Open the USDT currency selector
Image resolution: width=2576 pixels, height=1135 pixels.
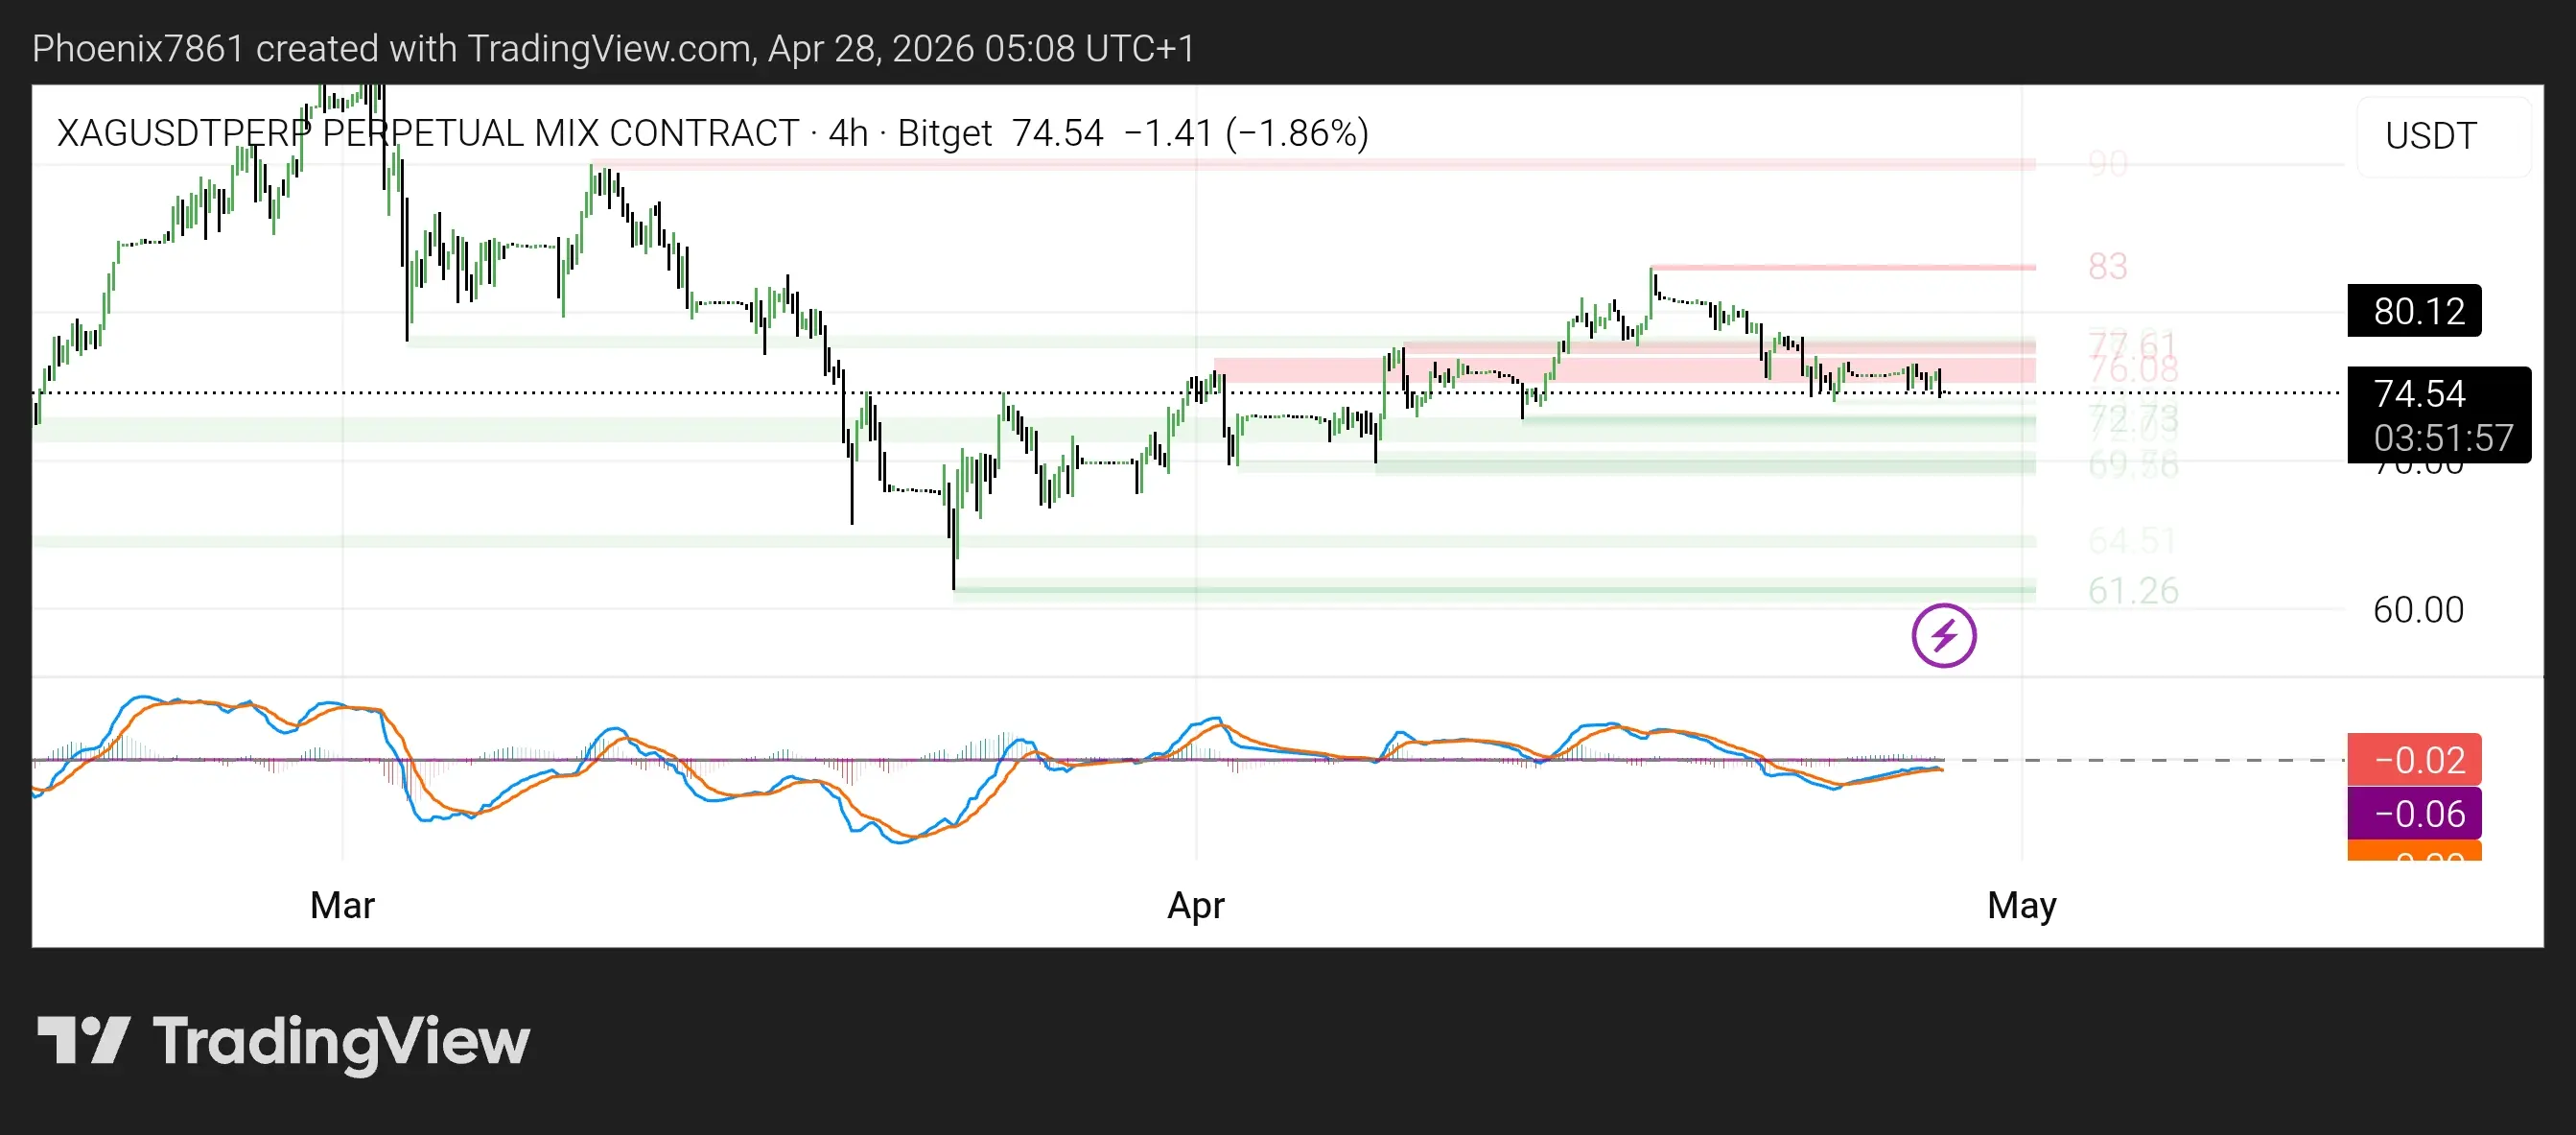pyautogui.click(x=2430, y=136)
